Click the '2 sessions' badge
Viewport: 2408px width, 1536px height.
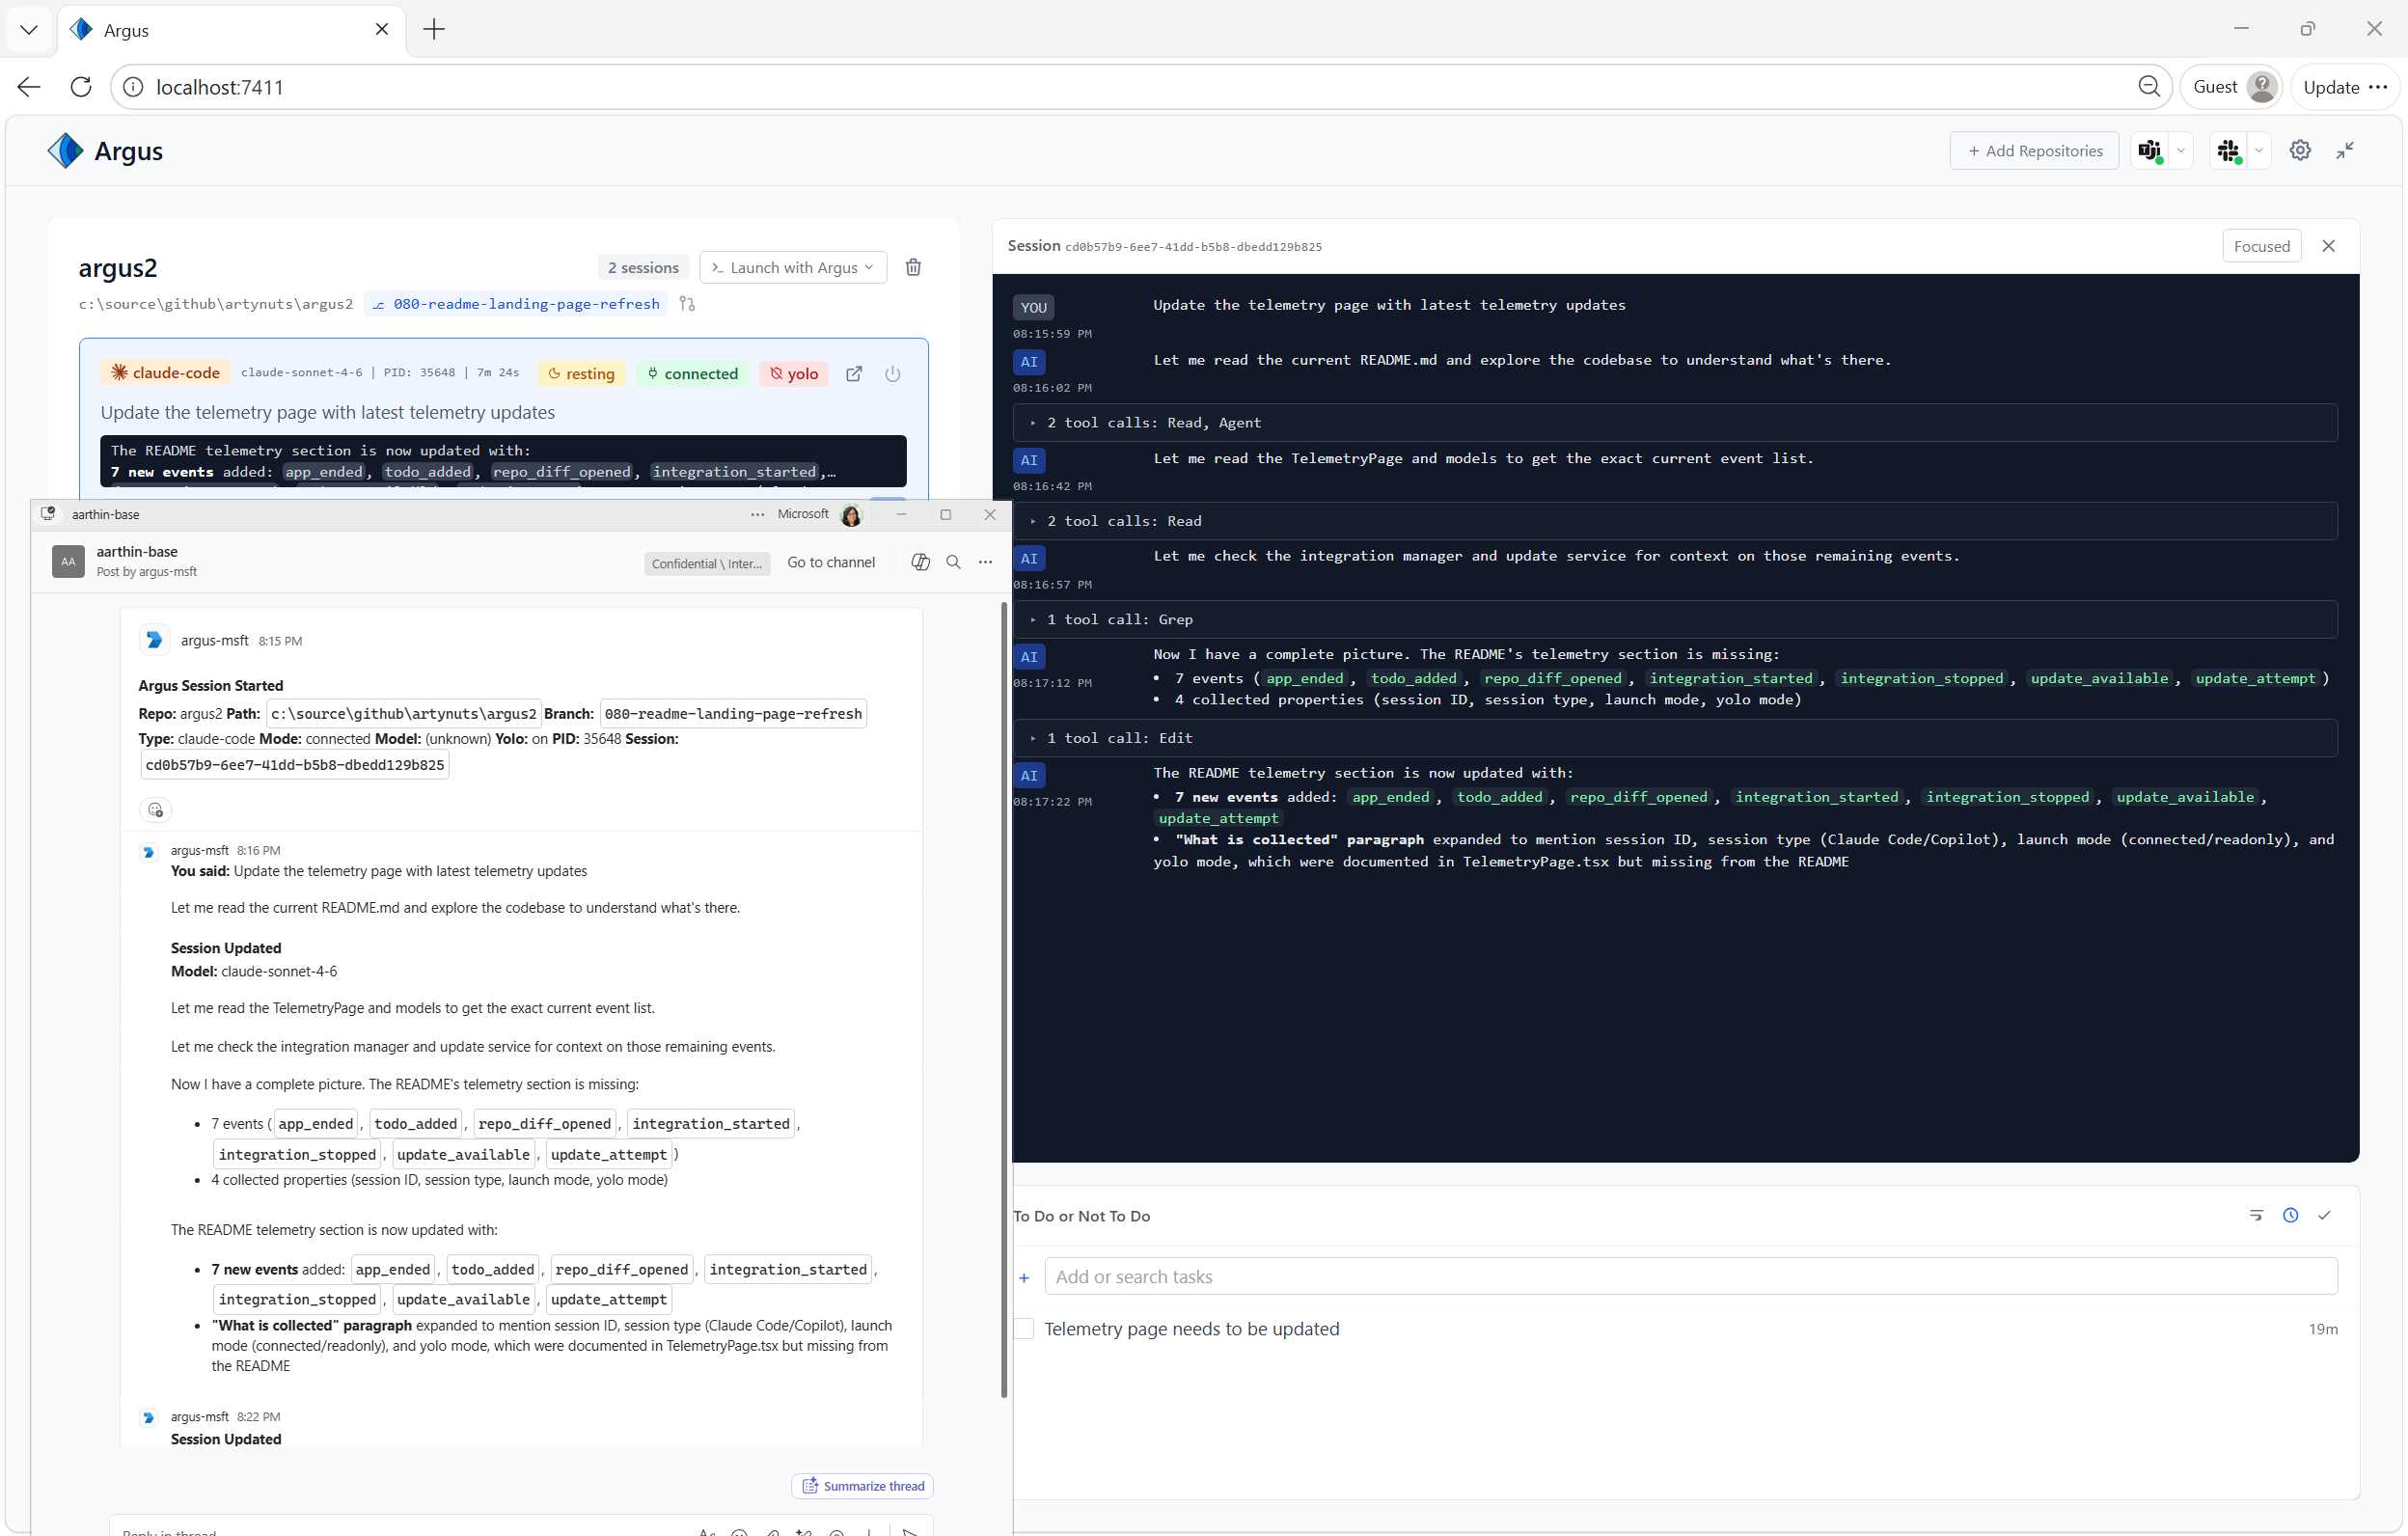[643, 267]
